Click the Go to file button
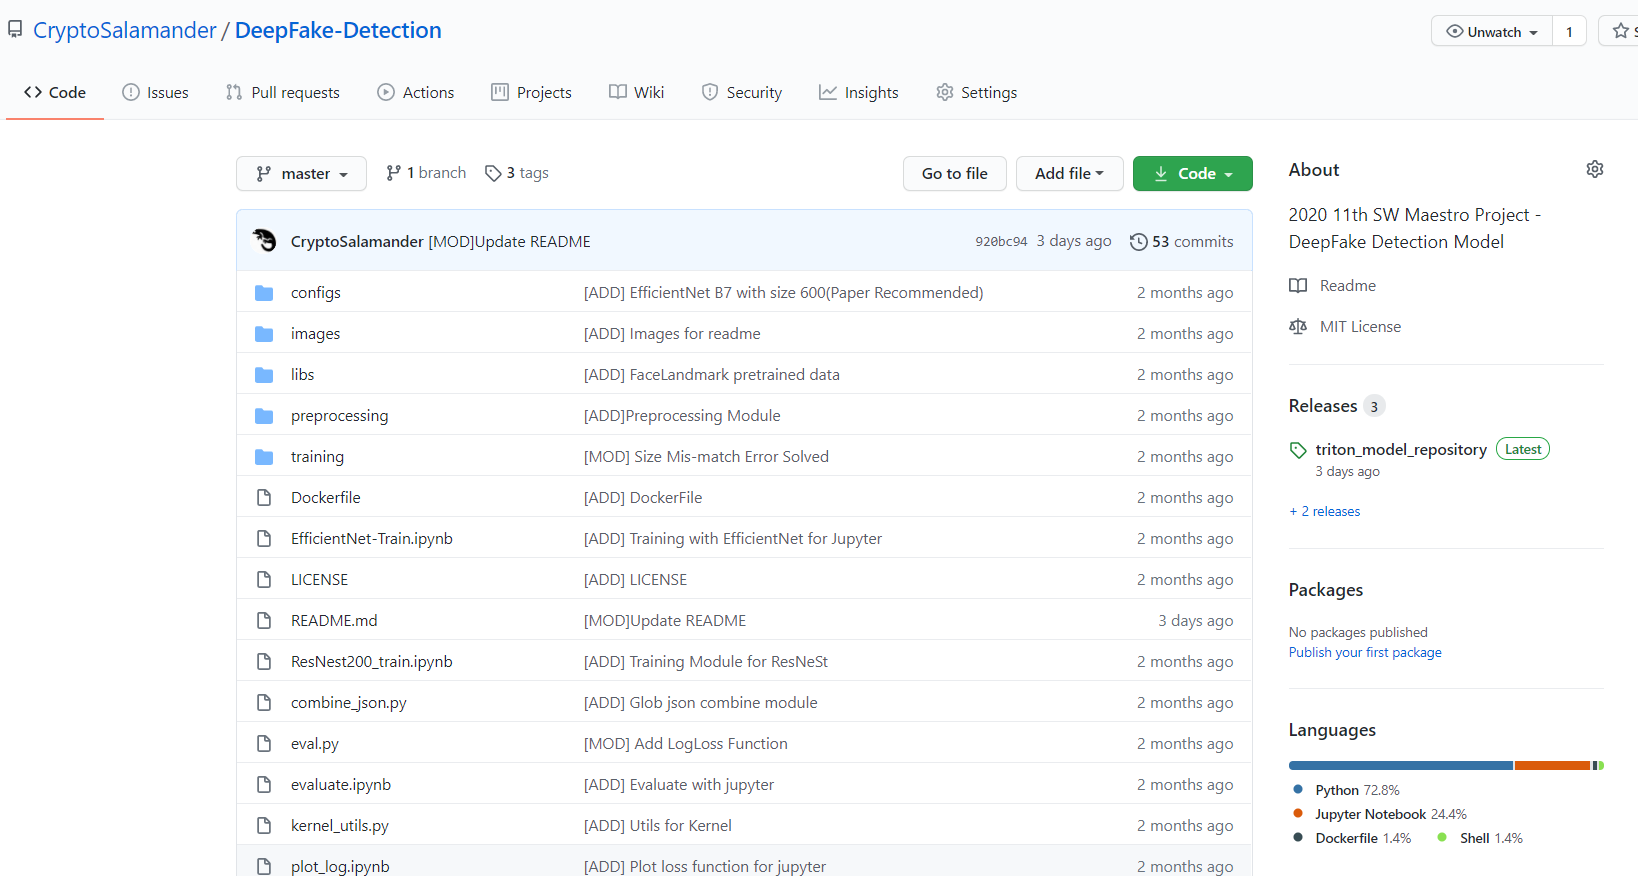 [955, 173]
